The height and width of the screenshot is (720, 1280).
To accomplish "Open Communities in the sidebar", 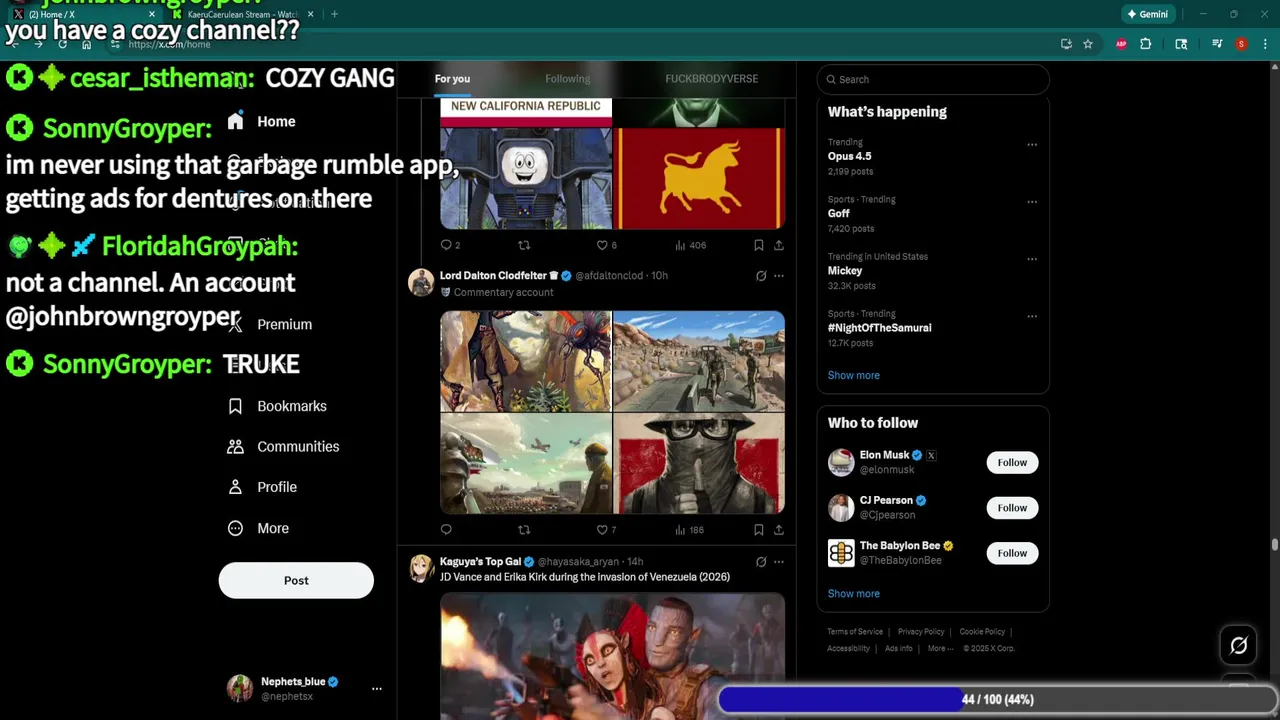I will [283, 446].
